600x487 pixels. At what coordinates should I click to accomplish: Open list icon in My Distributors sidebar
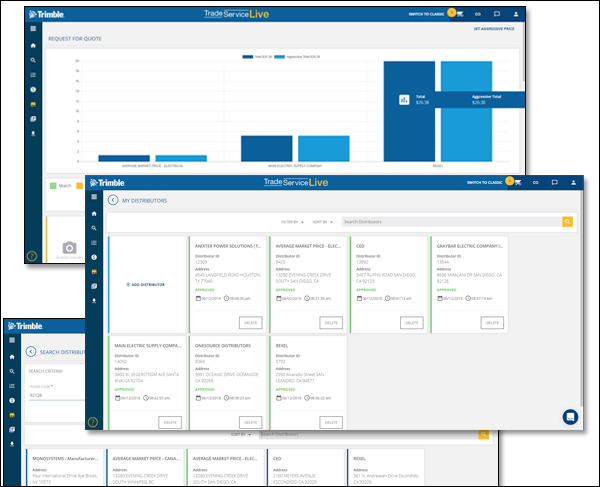pos(94,243)
